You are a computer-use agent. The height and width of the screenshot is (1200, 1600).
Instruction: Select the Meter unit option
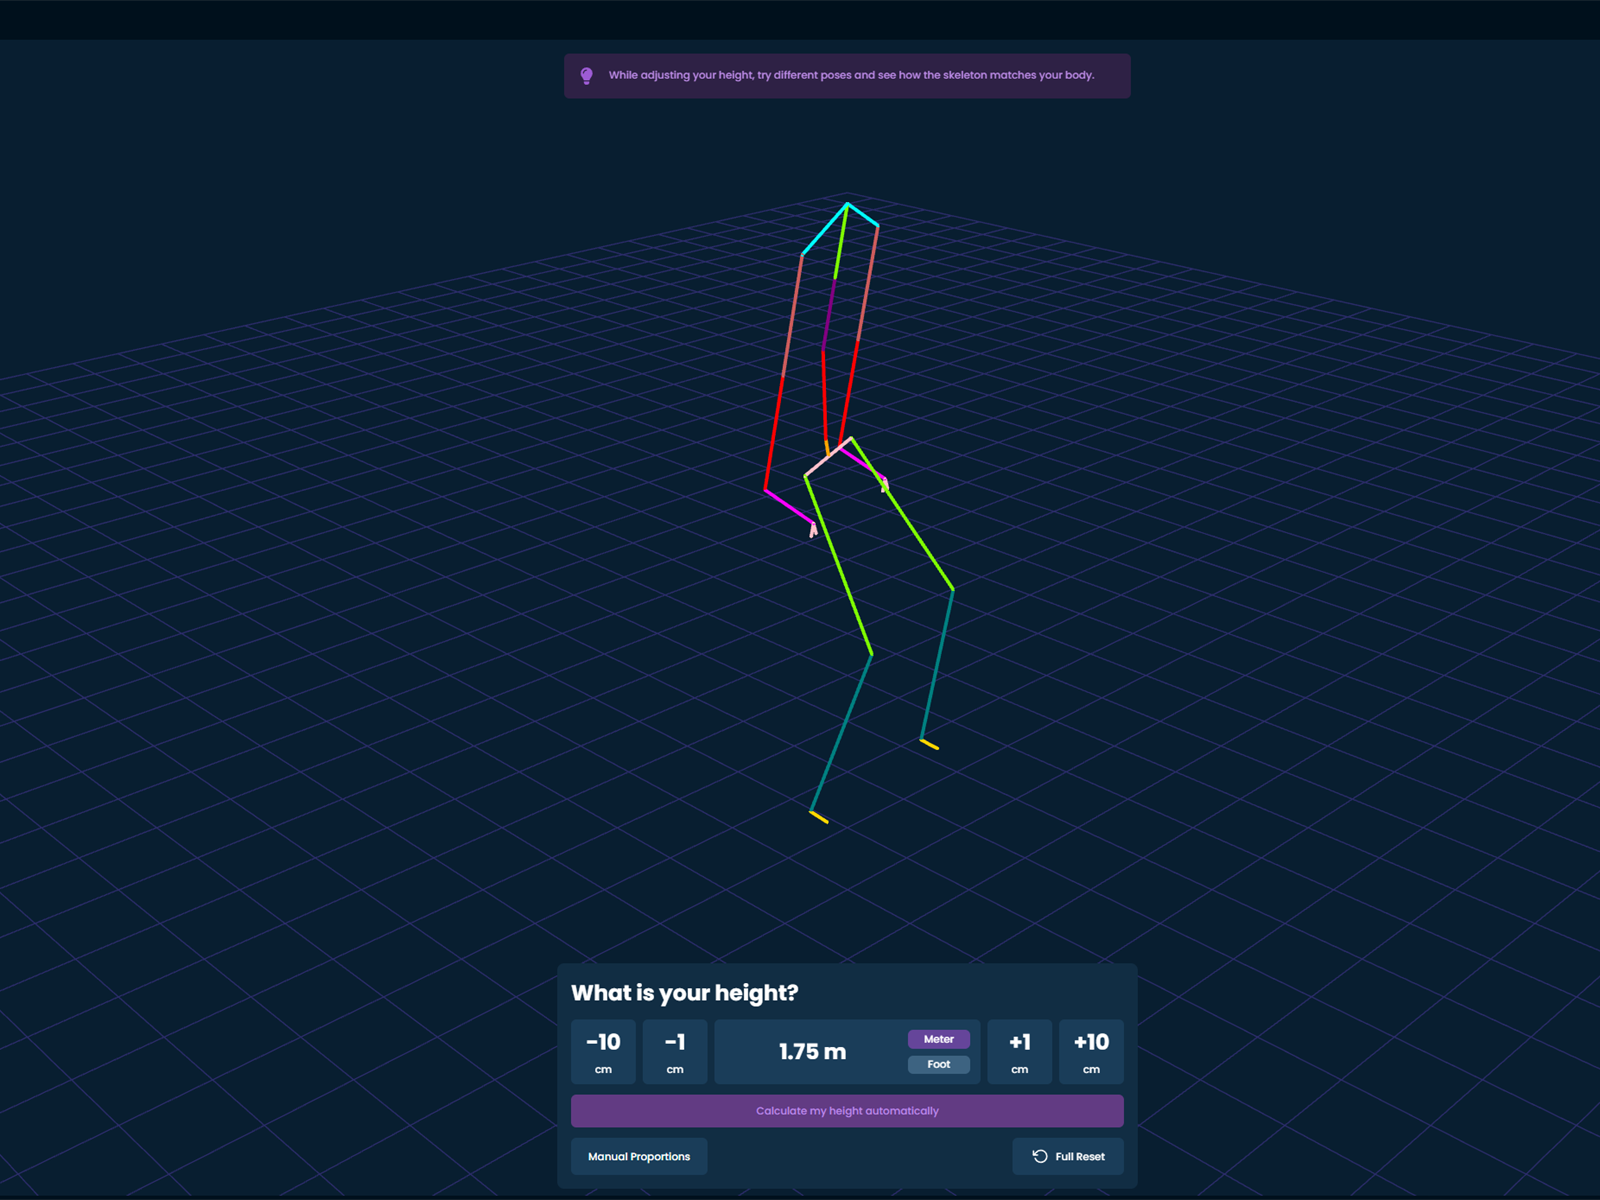[x=938, y=1039]
